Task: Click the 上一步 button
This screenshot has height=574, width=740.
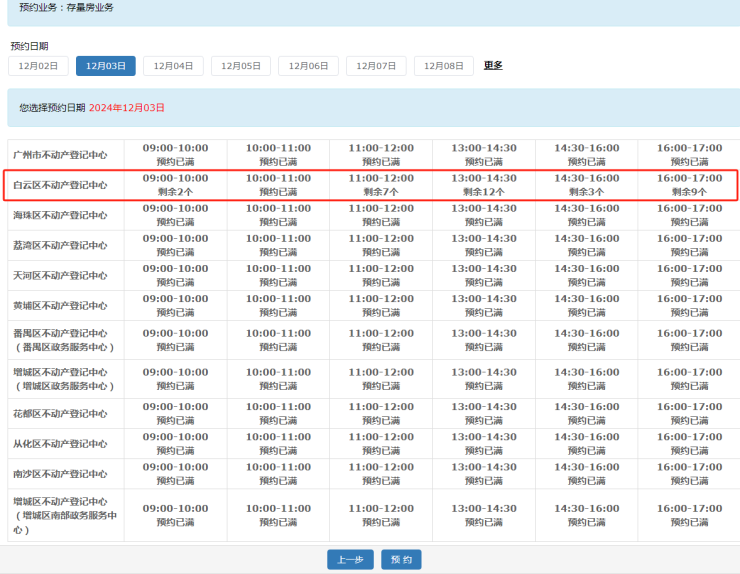Action: point(350,559)
